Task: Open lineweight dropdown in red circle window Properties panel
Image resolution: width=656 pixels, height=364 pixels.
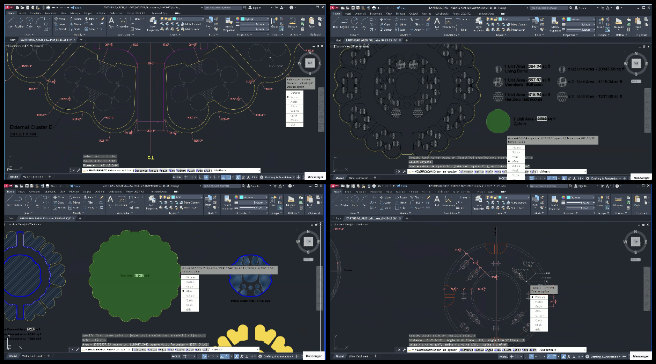Action: (x=579, y=203)
